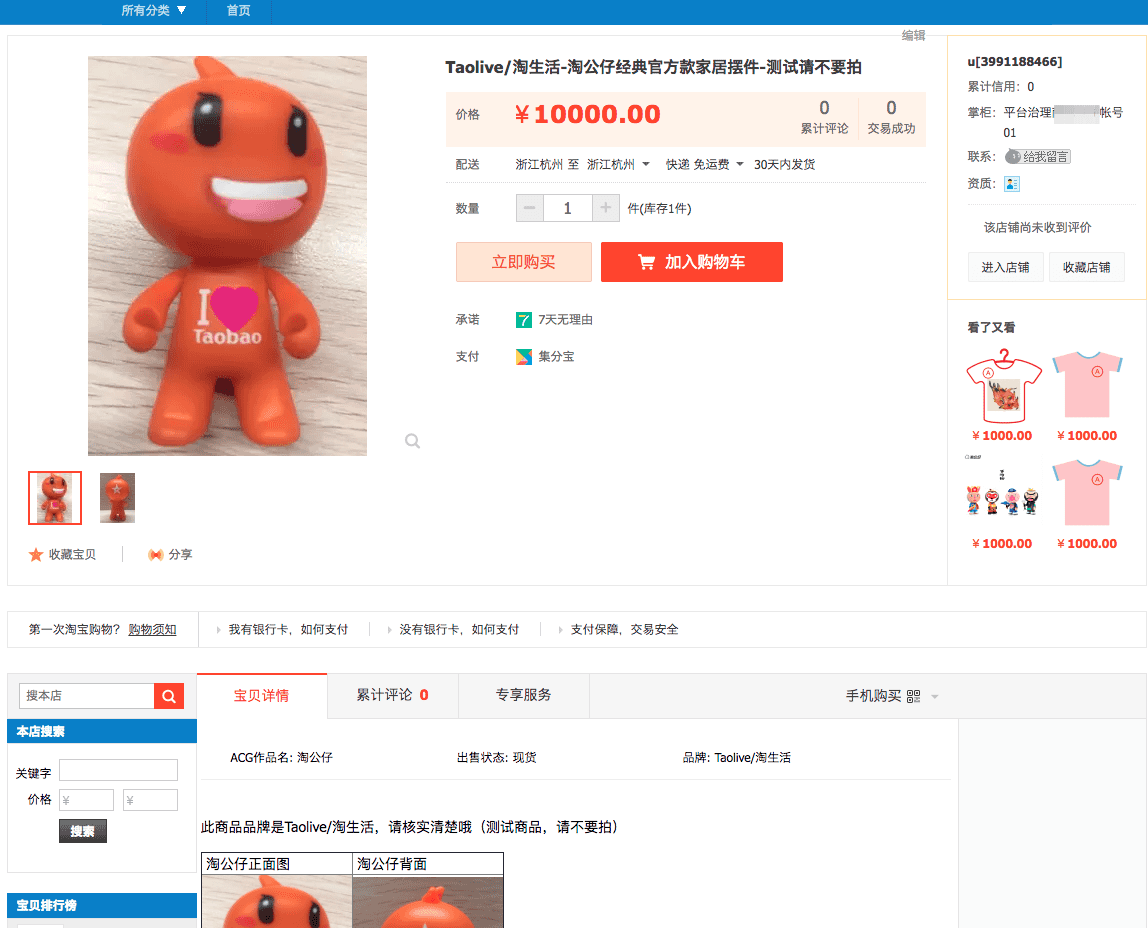The height and width of the screenshot is (928, 1148).
Task: Select the first product thumbnail (front view)
Action: coord(55,498)
